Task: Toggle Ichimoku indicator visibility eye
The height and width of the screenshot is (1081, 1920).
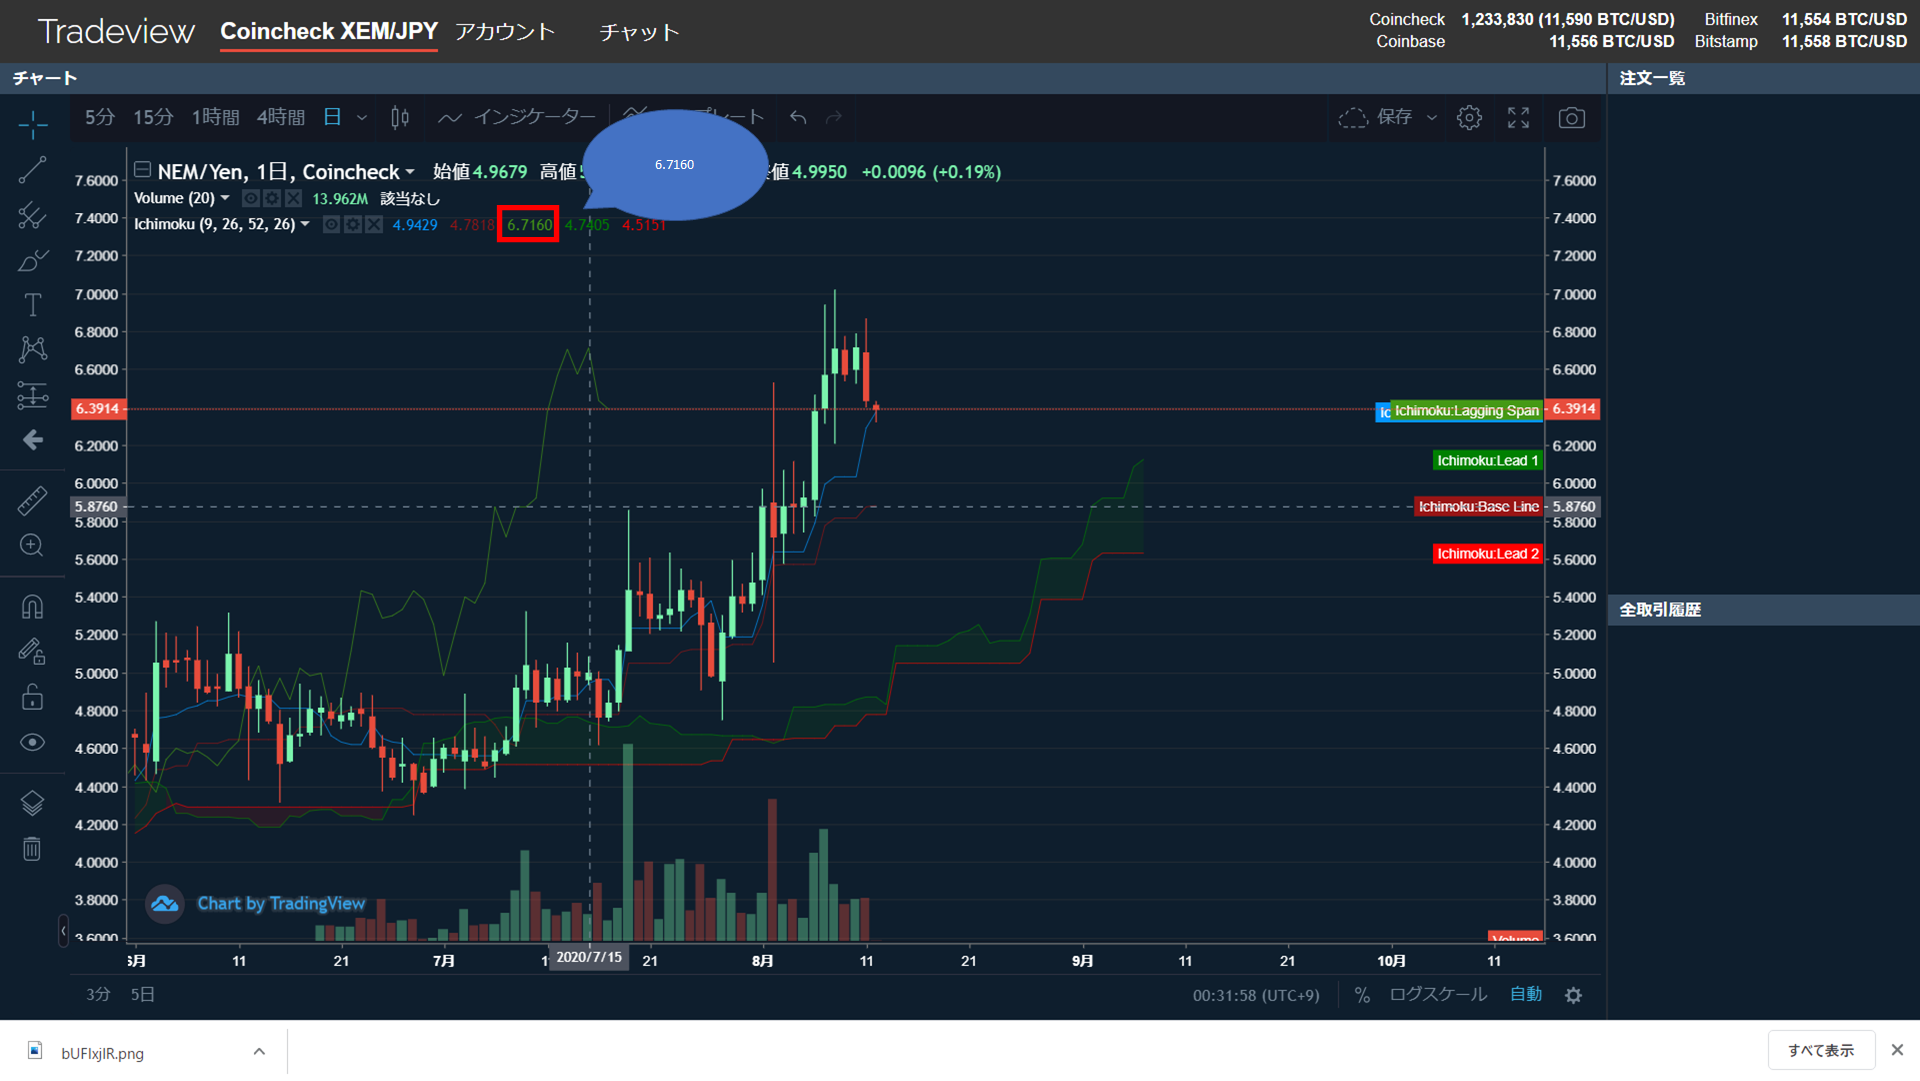Action: click(x=331, y=225)
